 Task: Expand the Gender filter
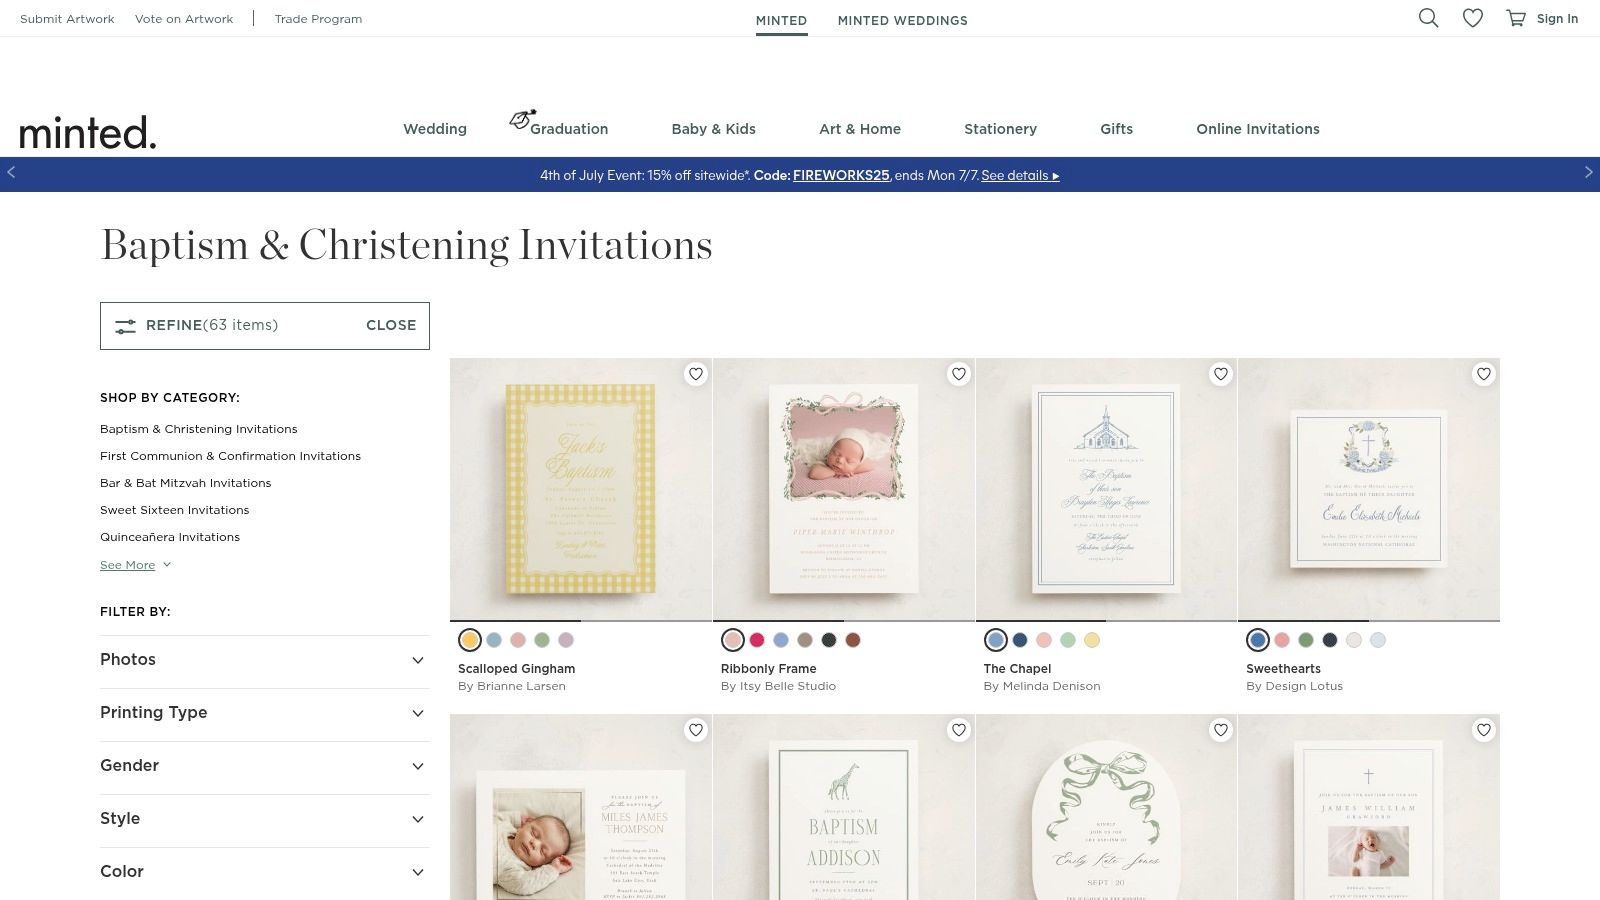coord(265,766)
